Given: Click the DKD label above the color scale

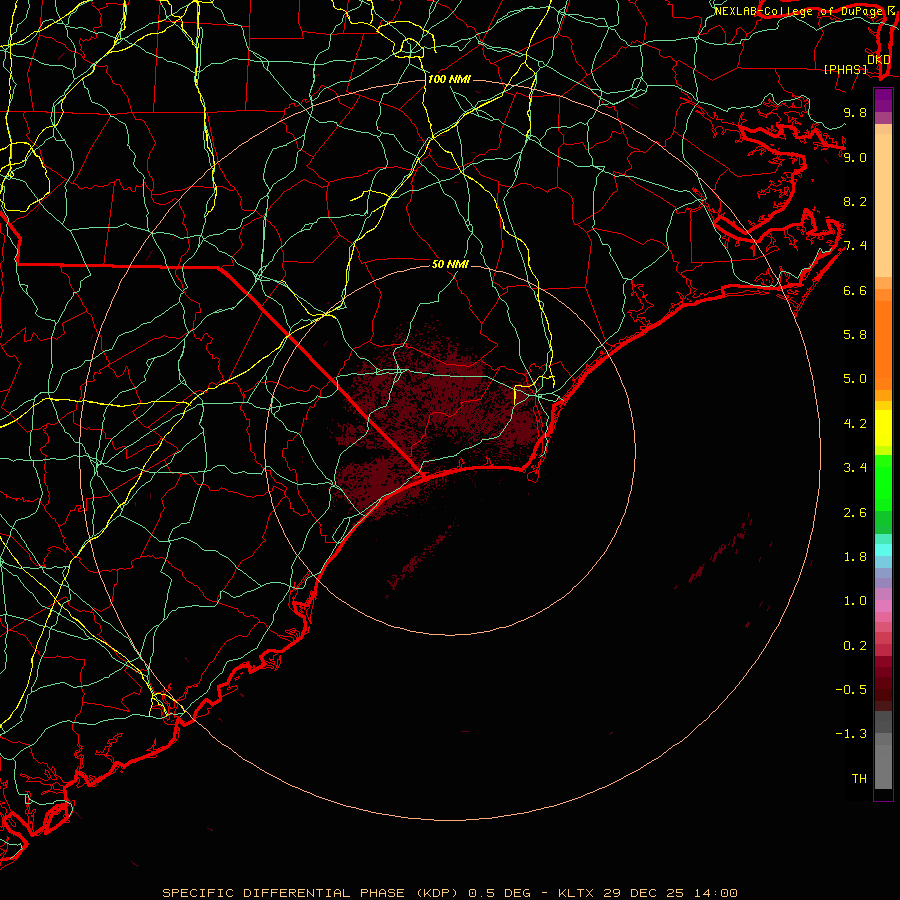Looking at the screenshot, I should 878,60.
